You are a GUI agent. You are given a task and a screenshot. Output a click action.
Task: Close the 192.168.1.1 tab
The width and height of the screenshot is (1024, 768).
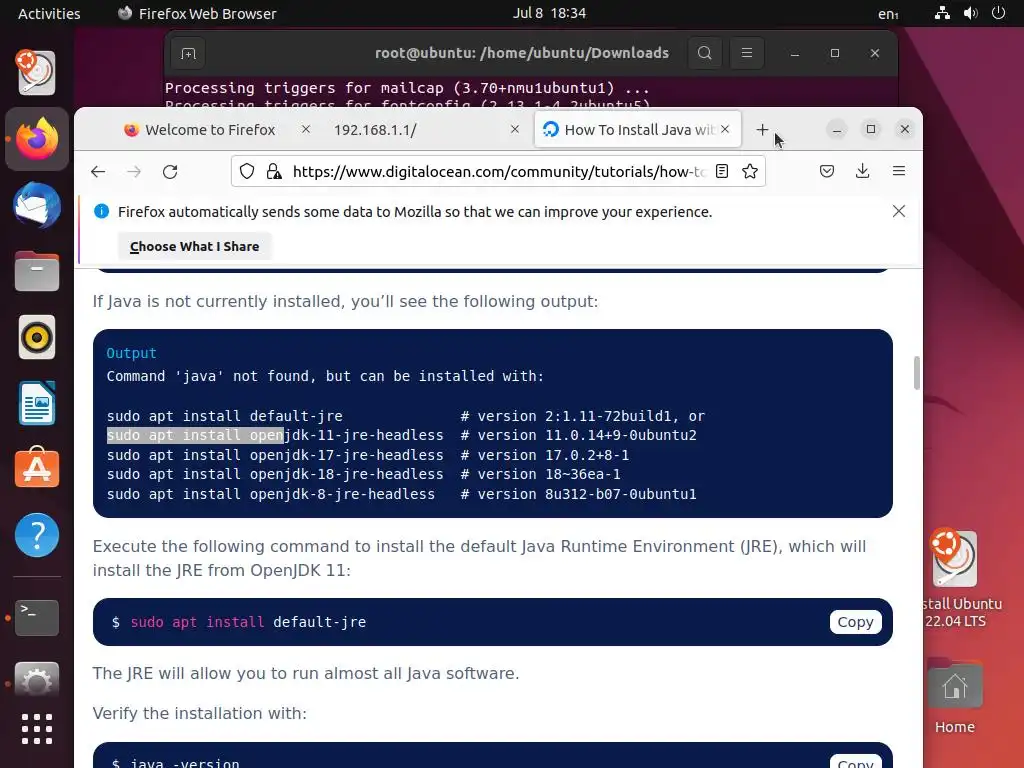pos(515,129)
